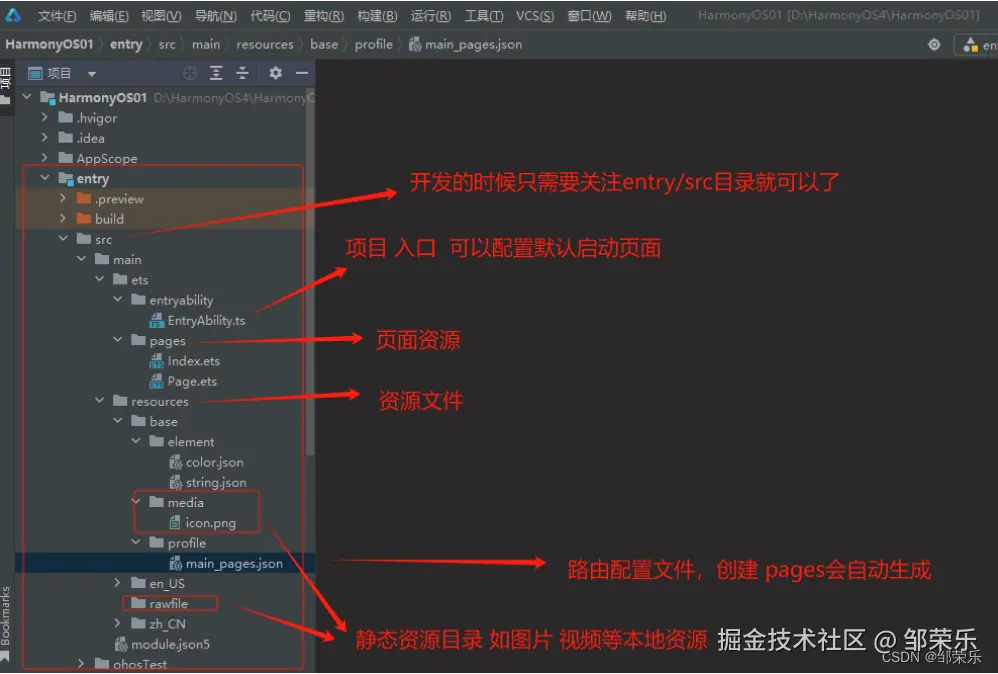Click the target locate icon in navigation bar
This screenshot has width=998, height=674.
pyautogui.click(x=934, y=45)
